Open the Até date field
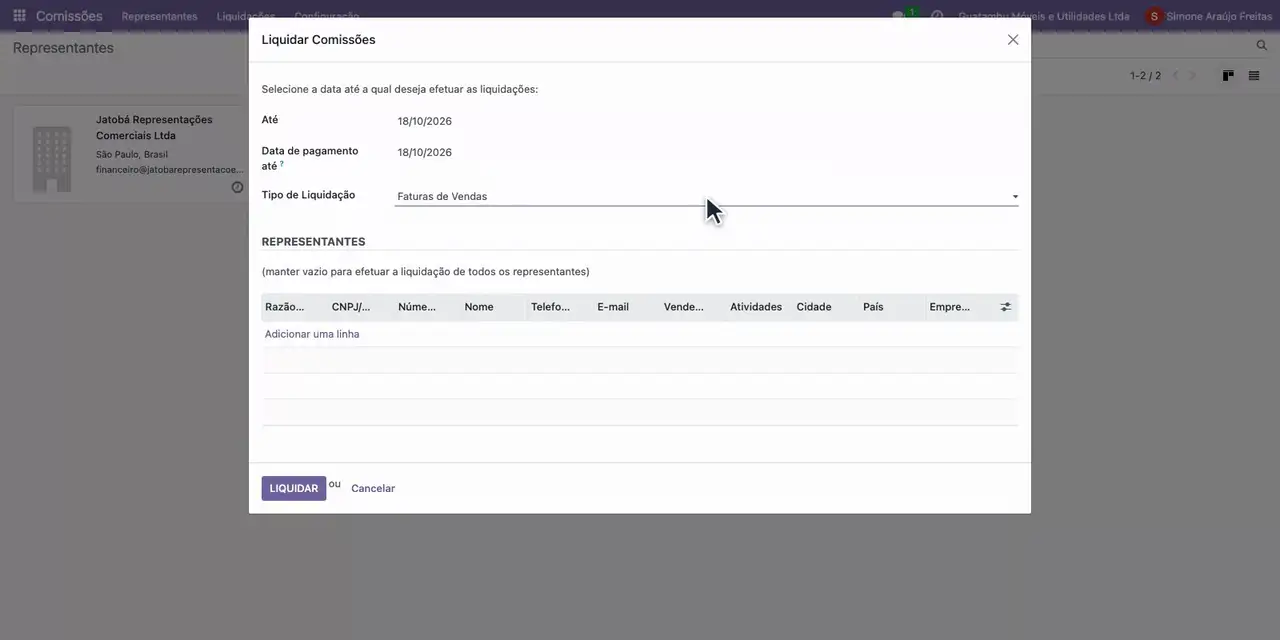The height and width of the screenshot is (640, 1280). [x=707, y=121]
